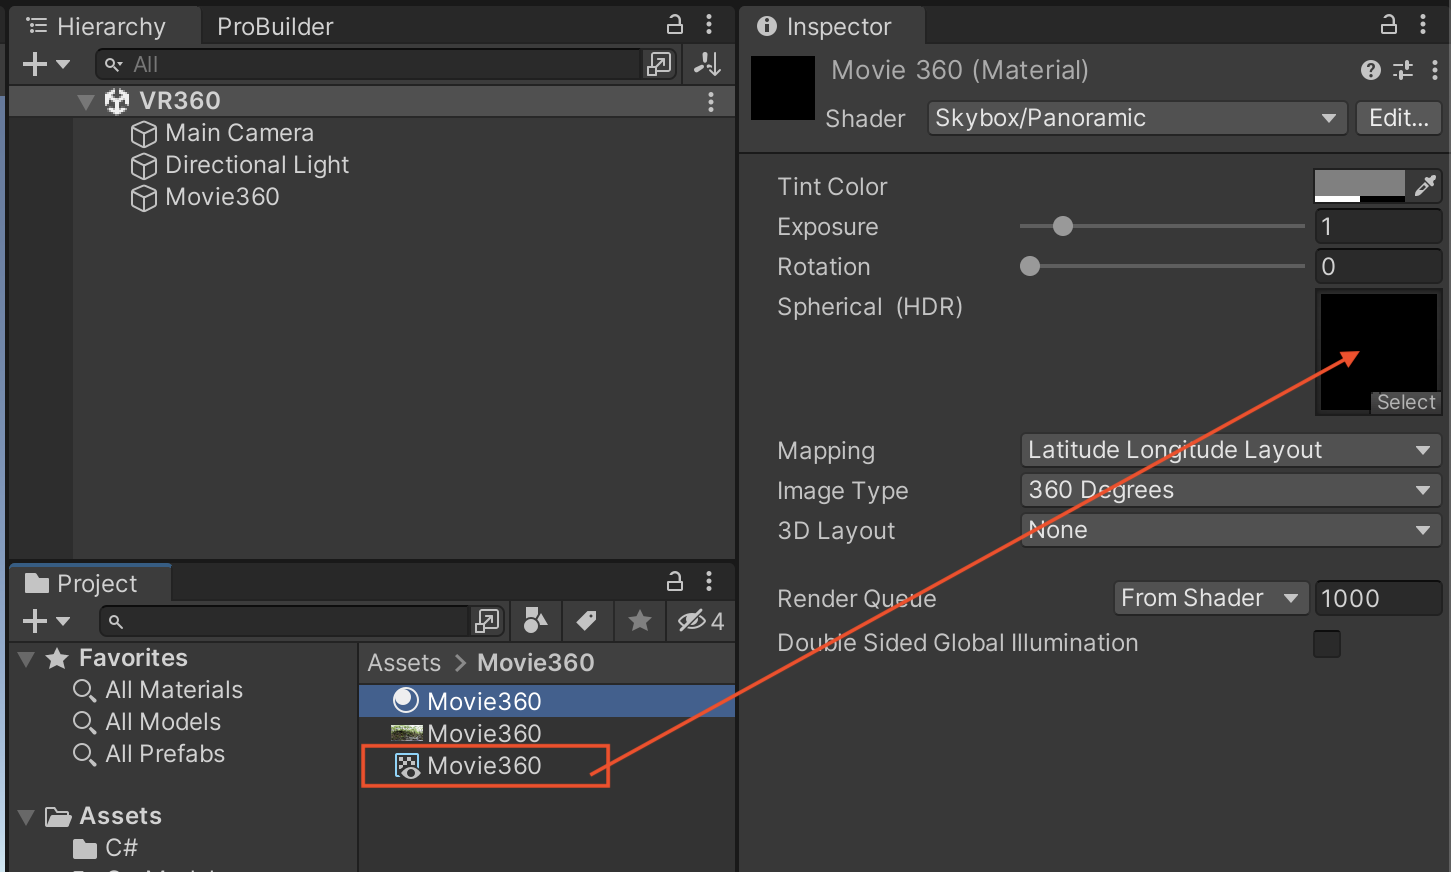Click the Exposure slider handle
Viewport: 1451px width, 872px height.
pyautogui.click(x=1063, y=227)
